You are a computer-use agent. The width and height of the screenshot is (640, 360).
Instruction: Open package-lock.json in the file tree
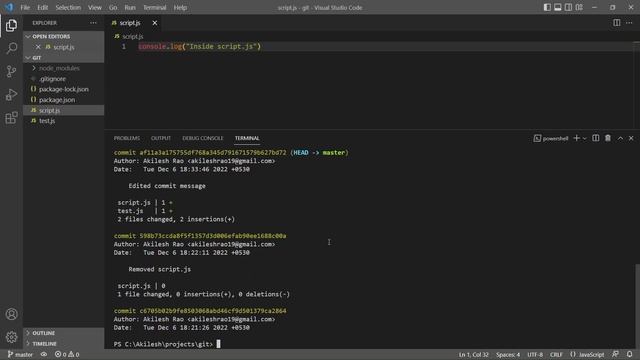click(63, 89)
